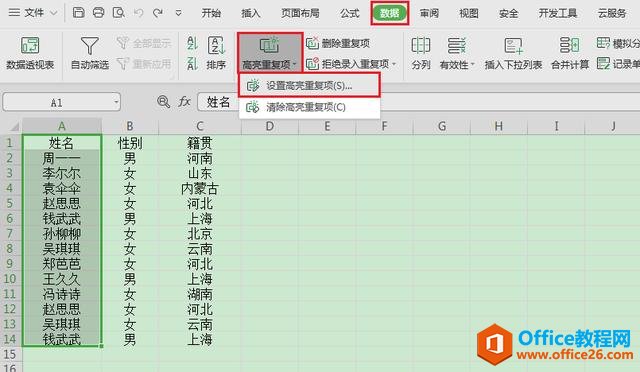Viewport: 640px width, 372px height.
Task: Click cell containing 孙柳柳
Action: (x=62, y=234)
